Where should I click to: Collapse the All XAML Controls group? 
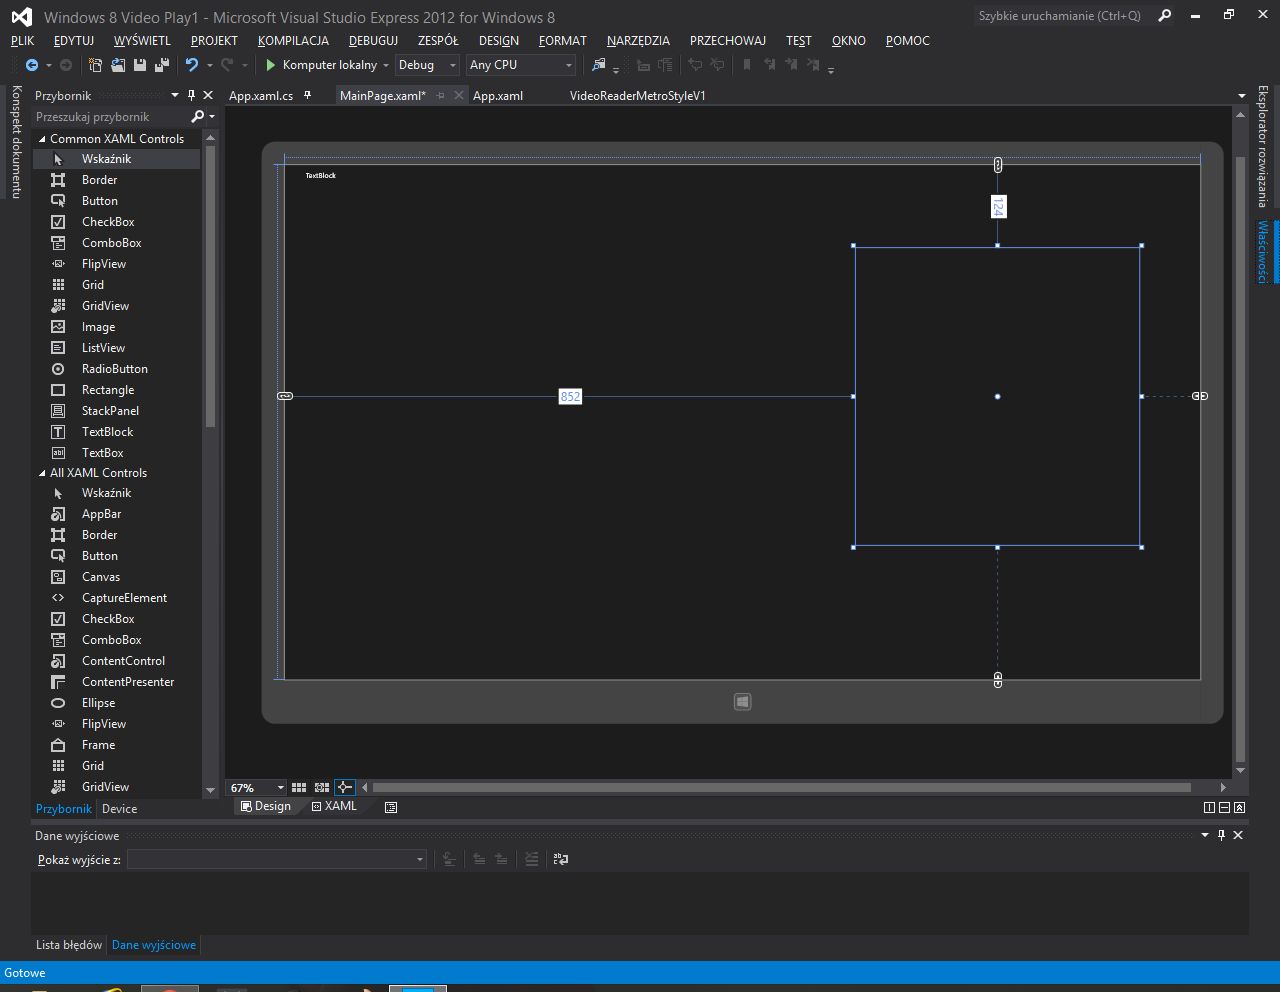pos(42,473)
